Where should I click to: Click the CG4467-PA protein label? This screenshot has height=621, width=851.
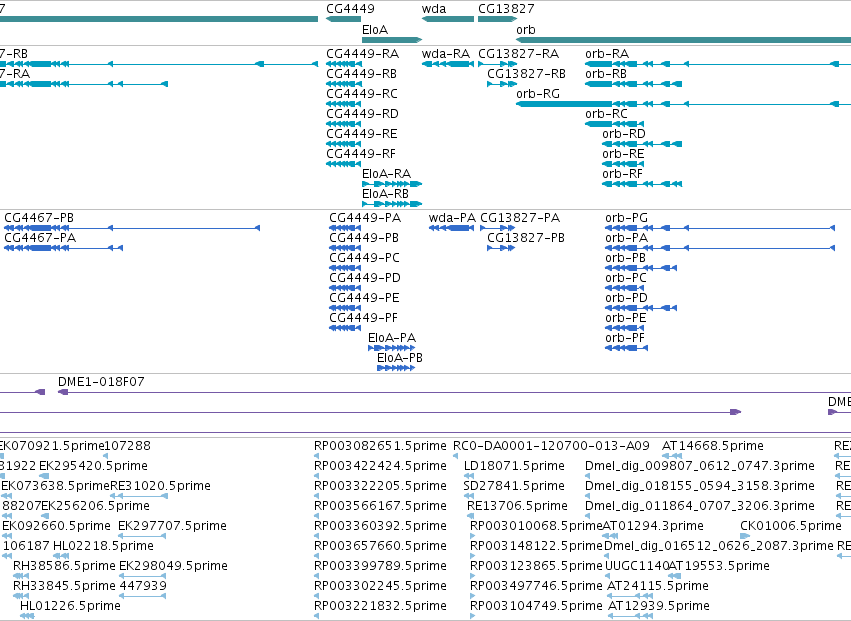(40, 238)
